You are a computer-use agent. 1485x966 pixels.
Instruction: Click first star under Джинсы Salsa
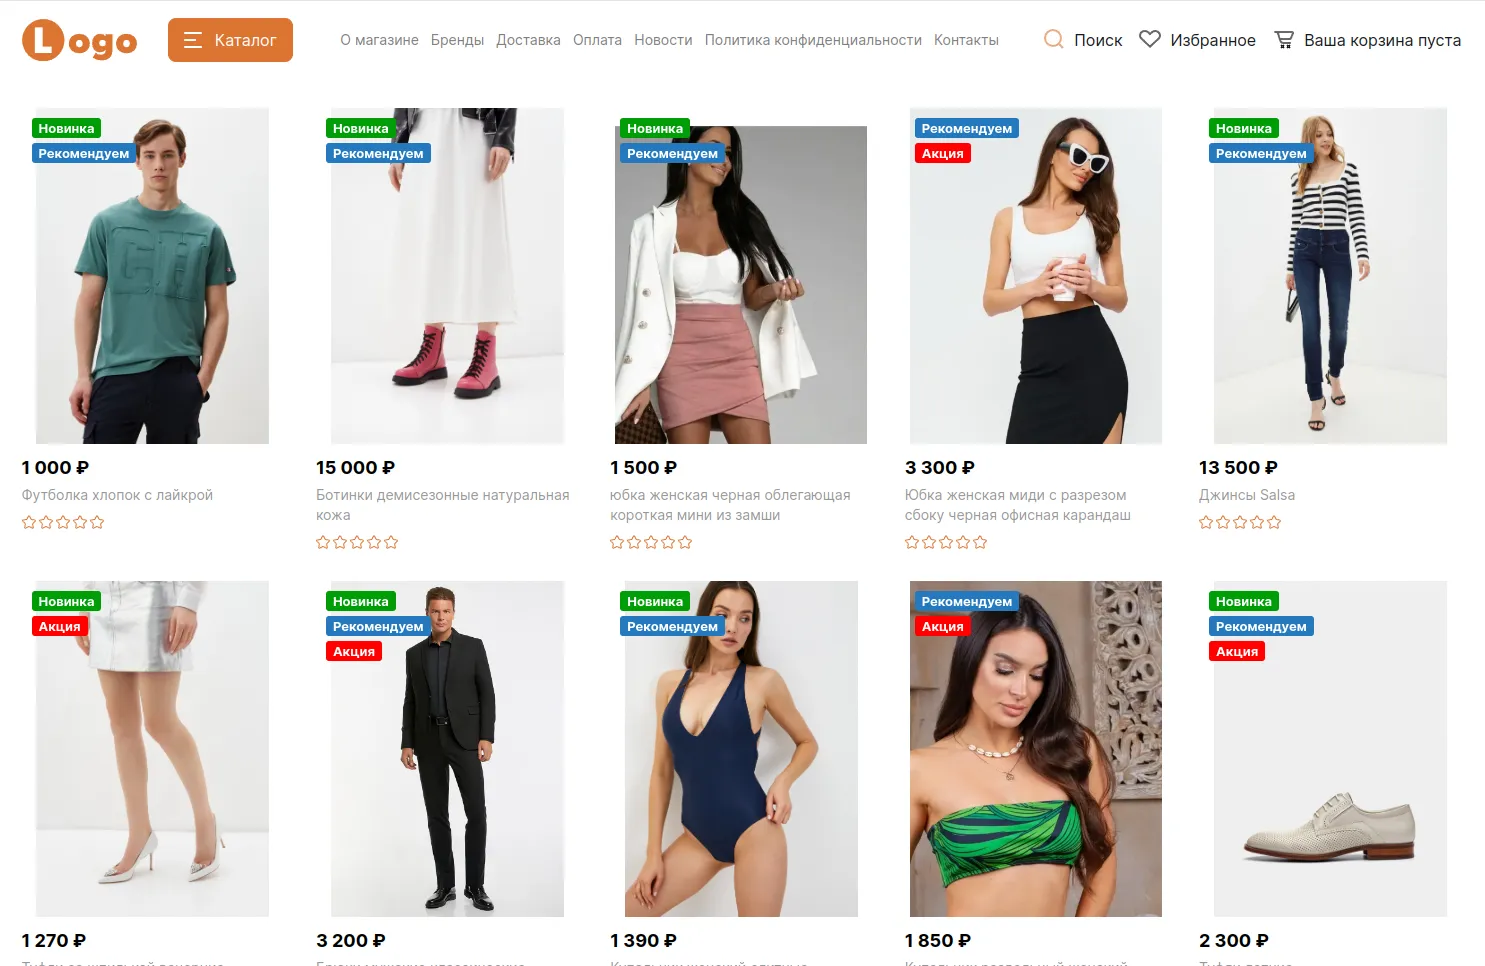pyautogui.click(x=1206, y=522)
